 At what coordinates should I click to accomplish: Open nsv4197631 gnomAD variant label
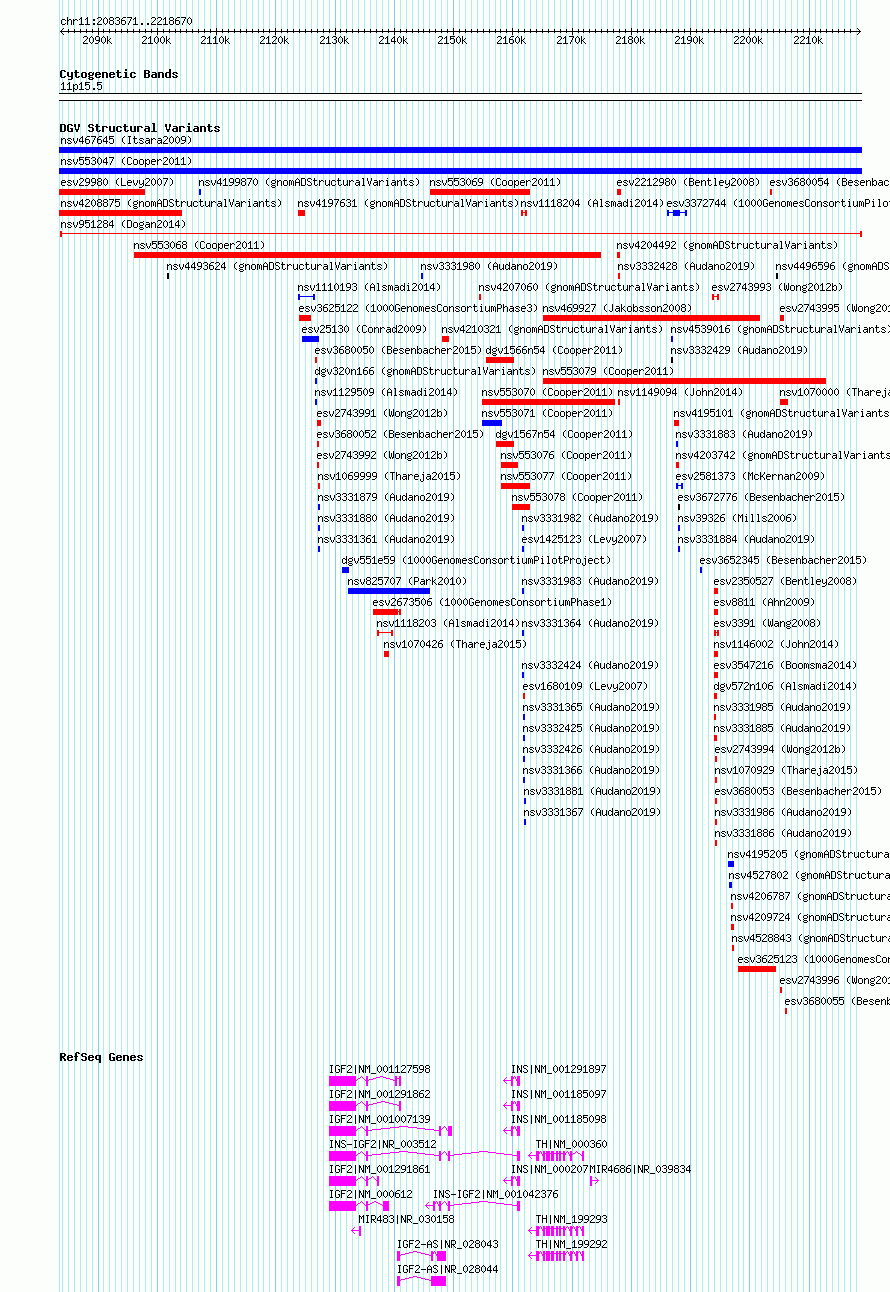click(408, 203)
